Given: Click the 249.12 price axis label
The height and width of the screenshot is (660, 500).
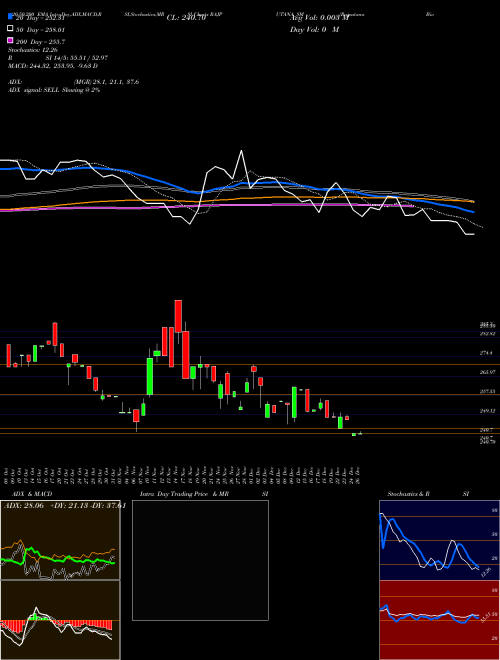Looking at the screenshot, I should (488, 411).
